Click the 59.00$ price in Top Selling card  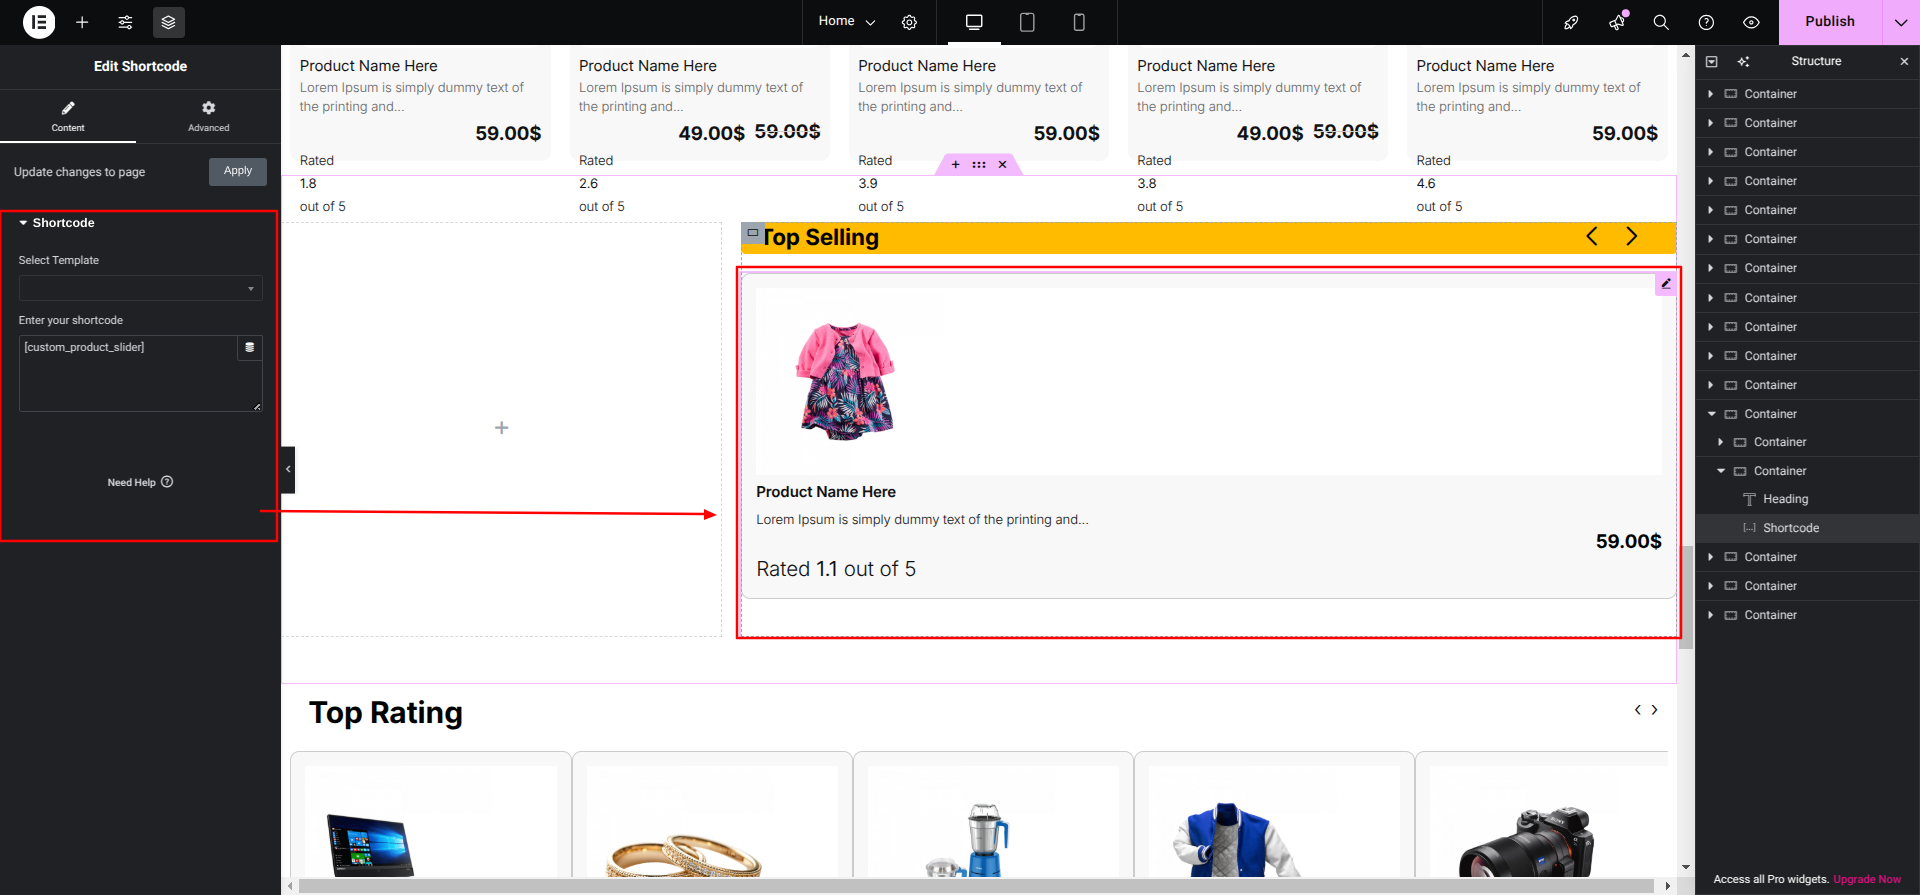[1628, 541]
